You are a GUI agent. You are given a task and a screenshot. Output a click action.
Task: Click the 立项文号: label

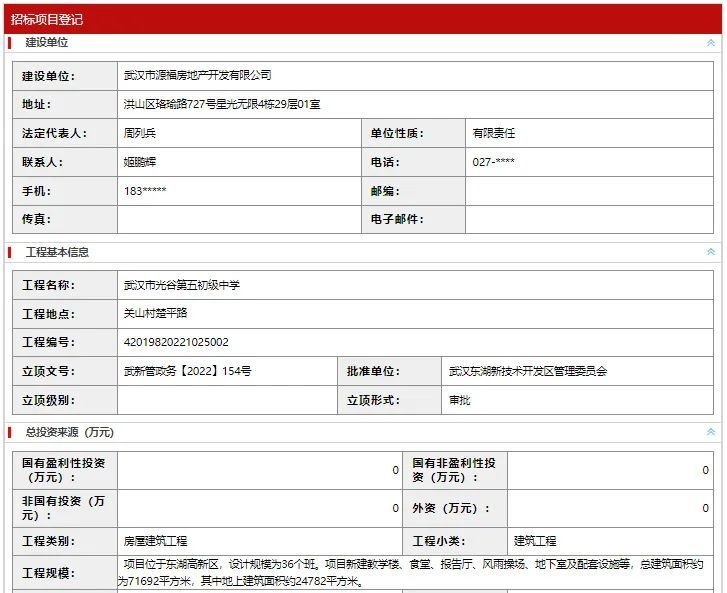[x=48, y=371]
